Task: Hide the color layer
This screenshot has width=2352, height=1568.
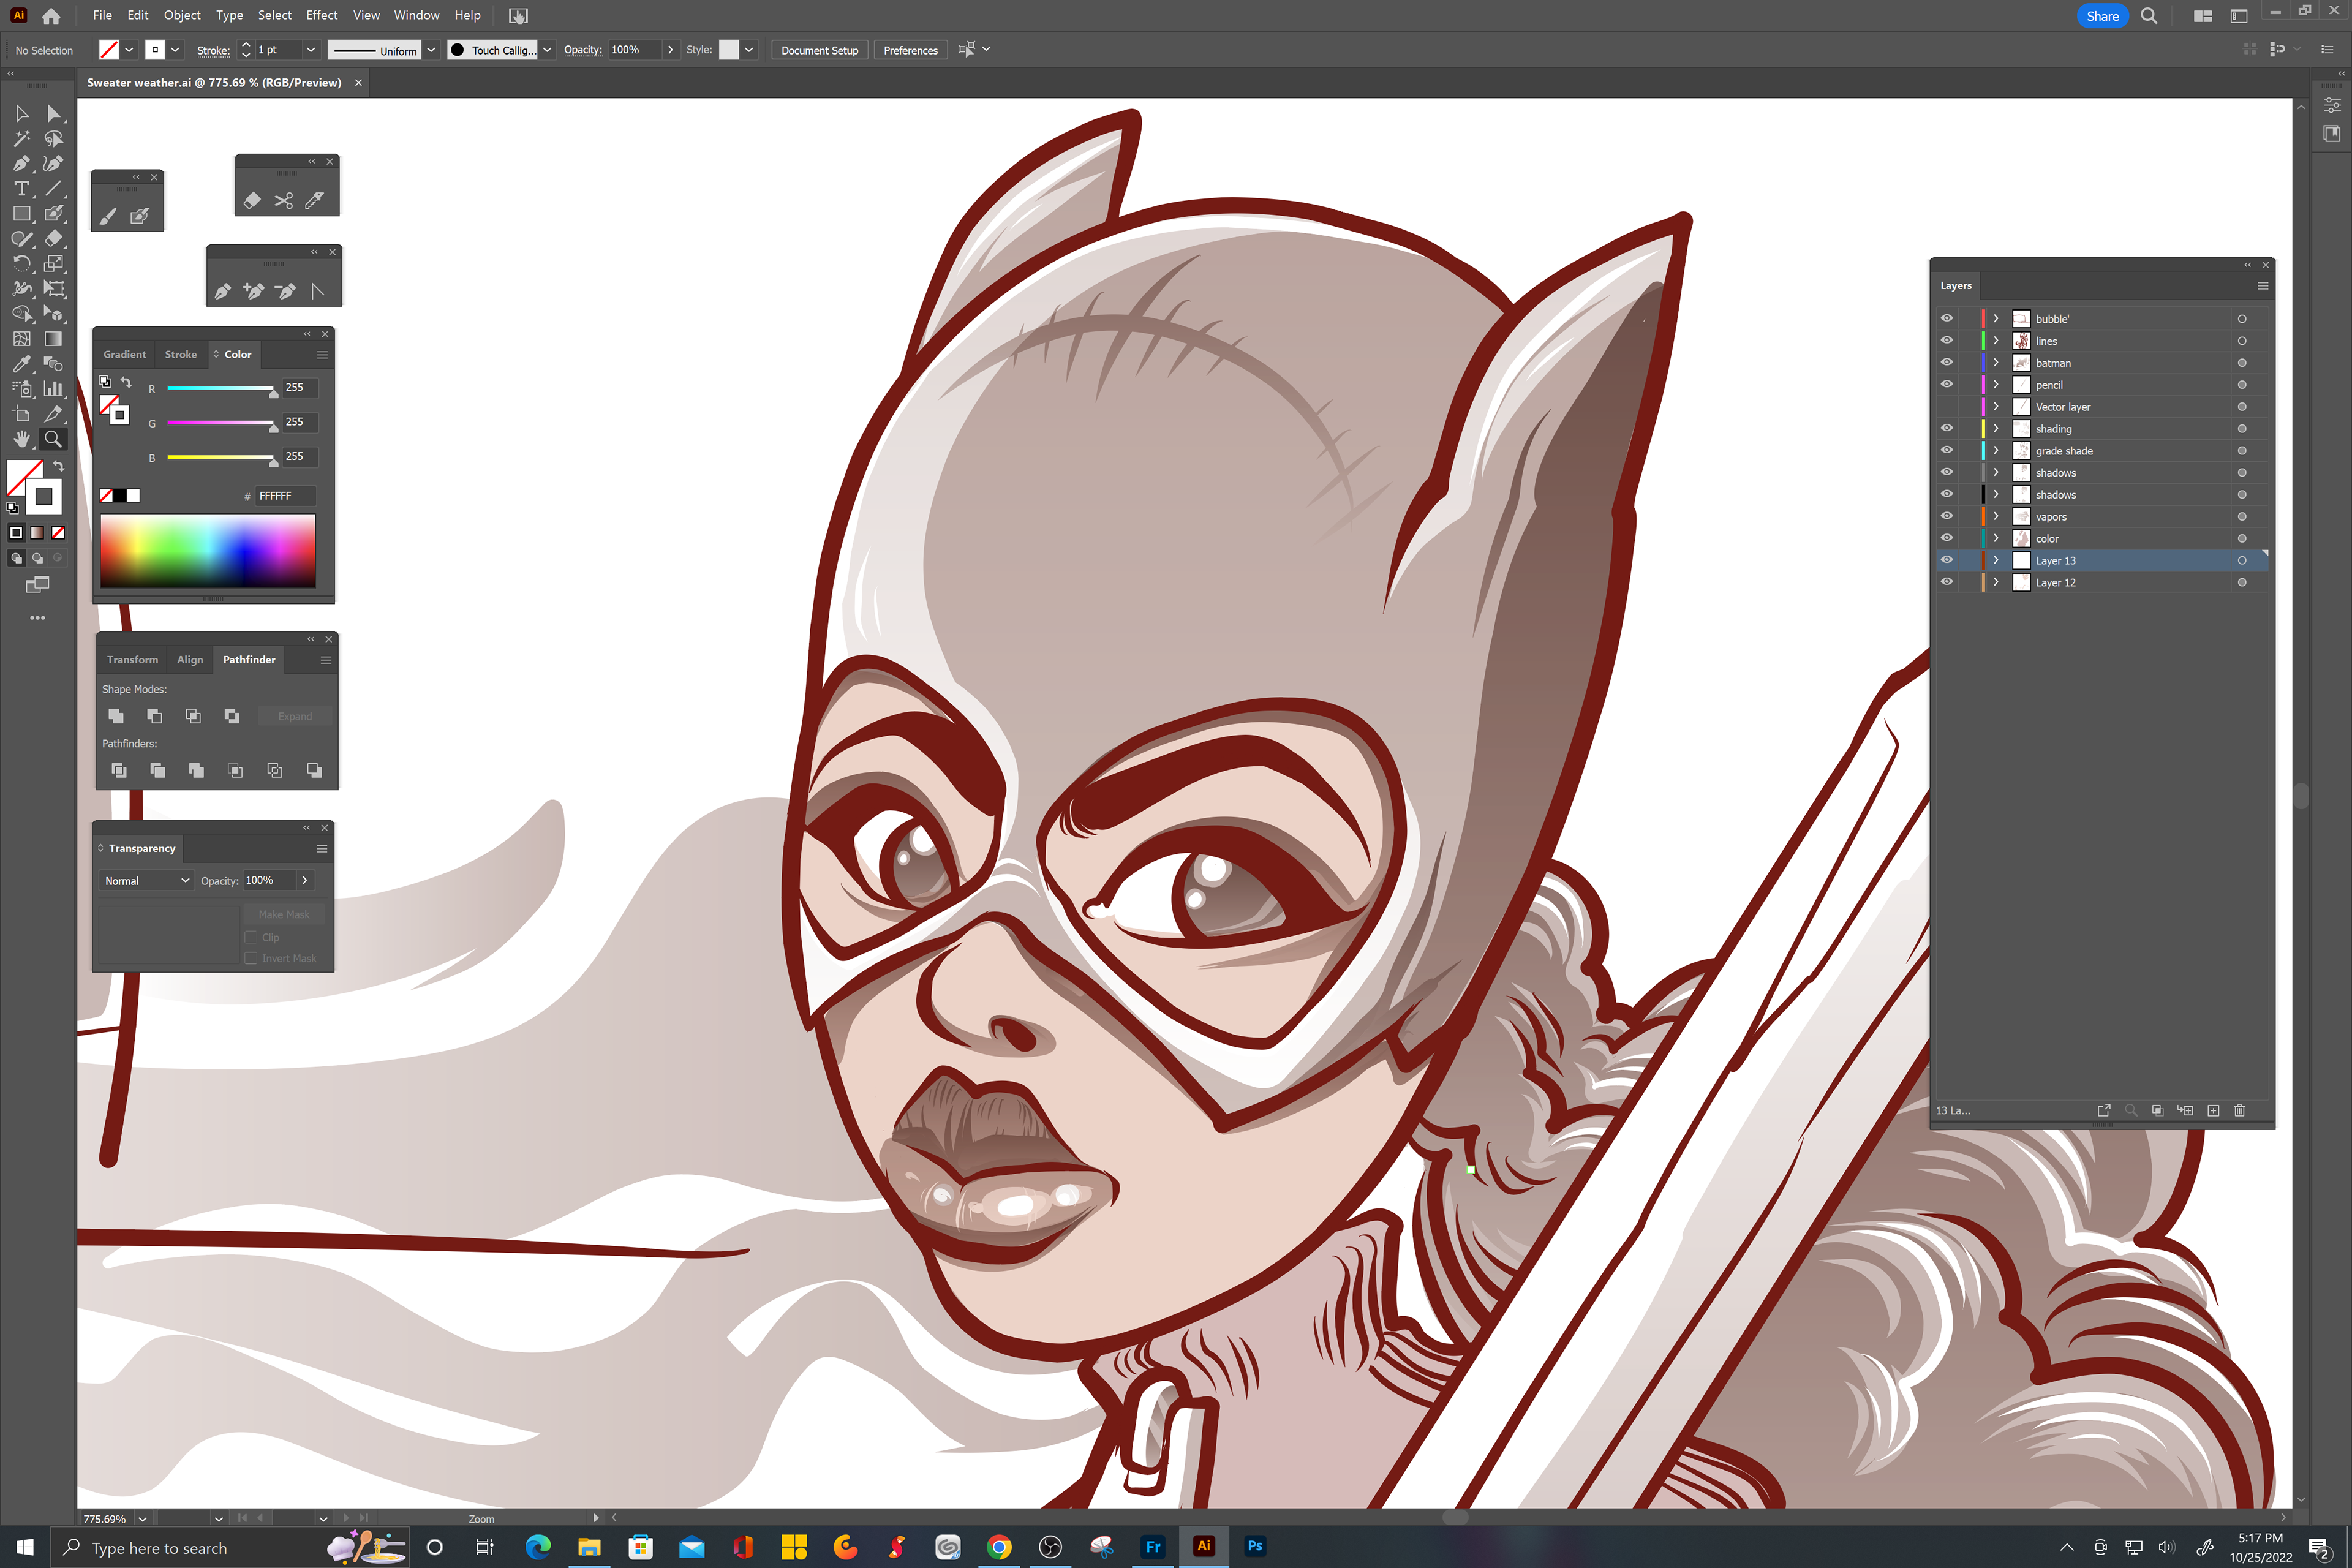Action: [x=1947, y=539]
